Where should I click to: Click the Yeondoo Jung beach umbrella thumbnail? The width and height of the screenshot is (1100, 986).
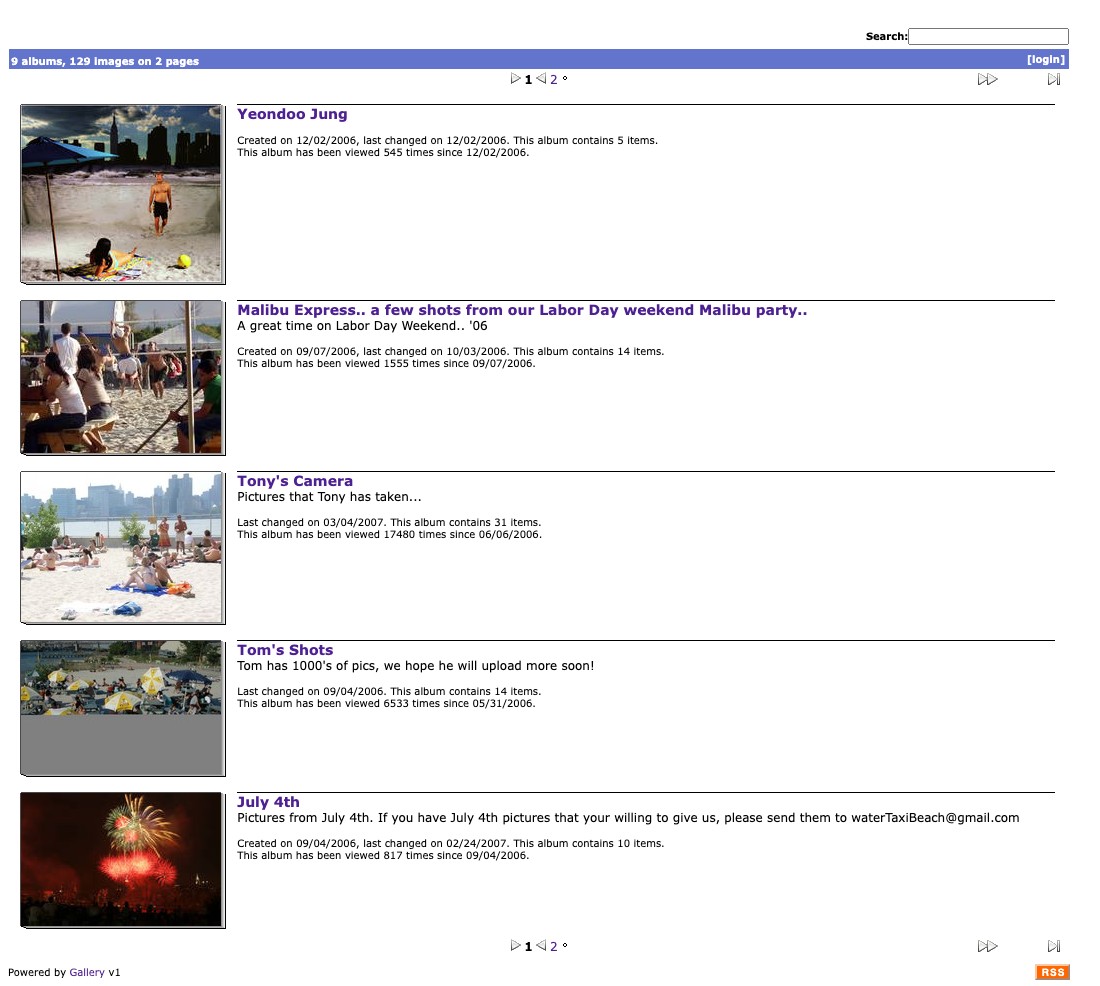122,194
